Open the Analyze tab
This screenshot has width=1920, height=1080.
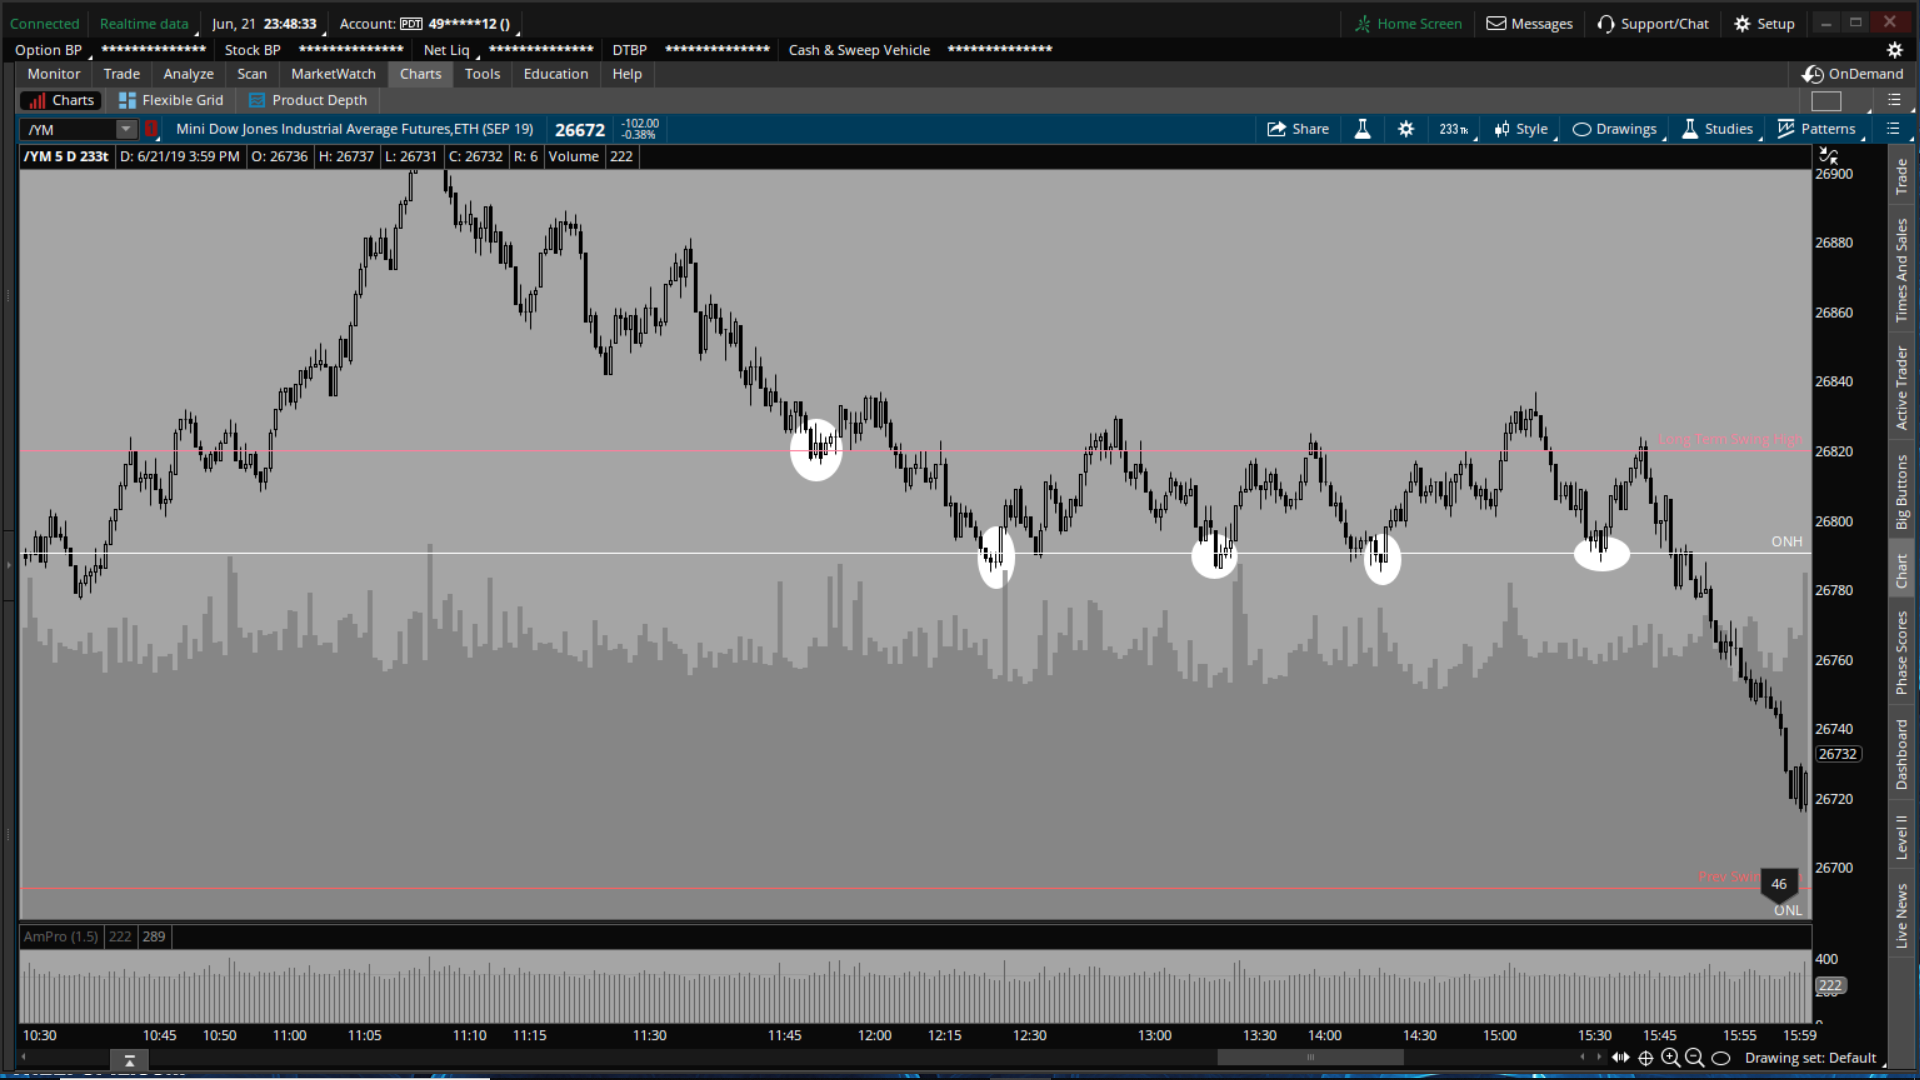(x=188, y=74)
